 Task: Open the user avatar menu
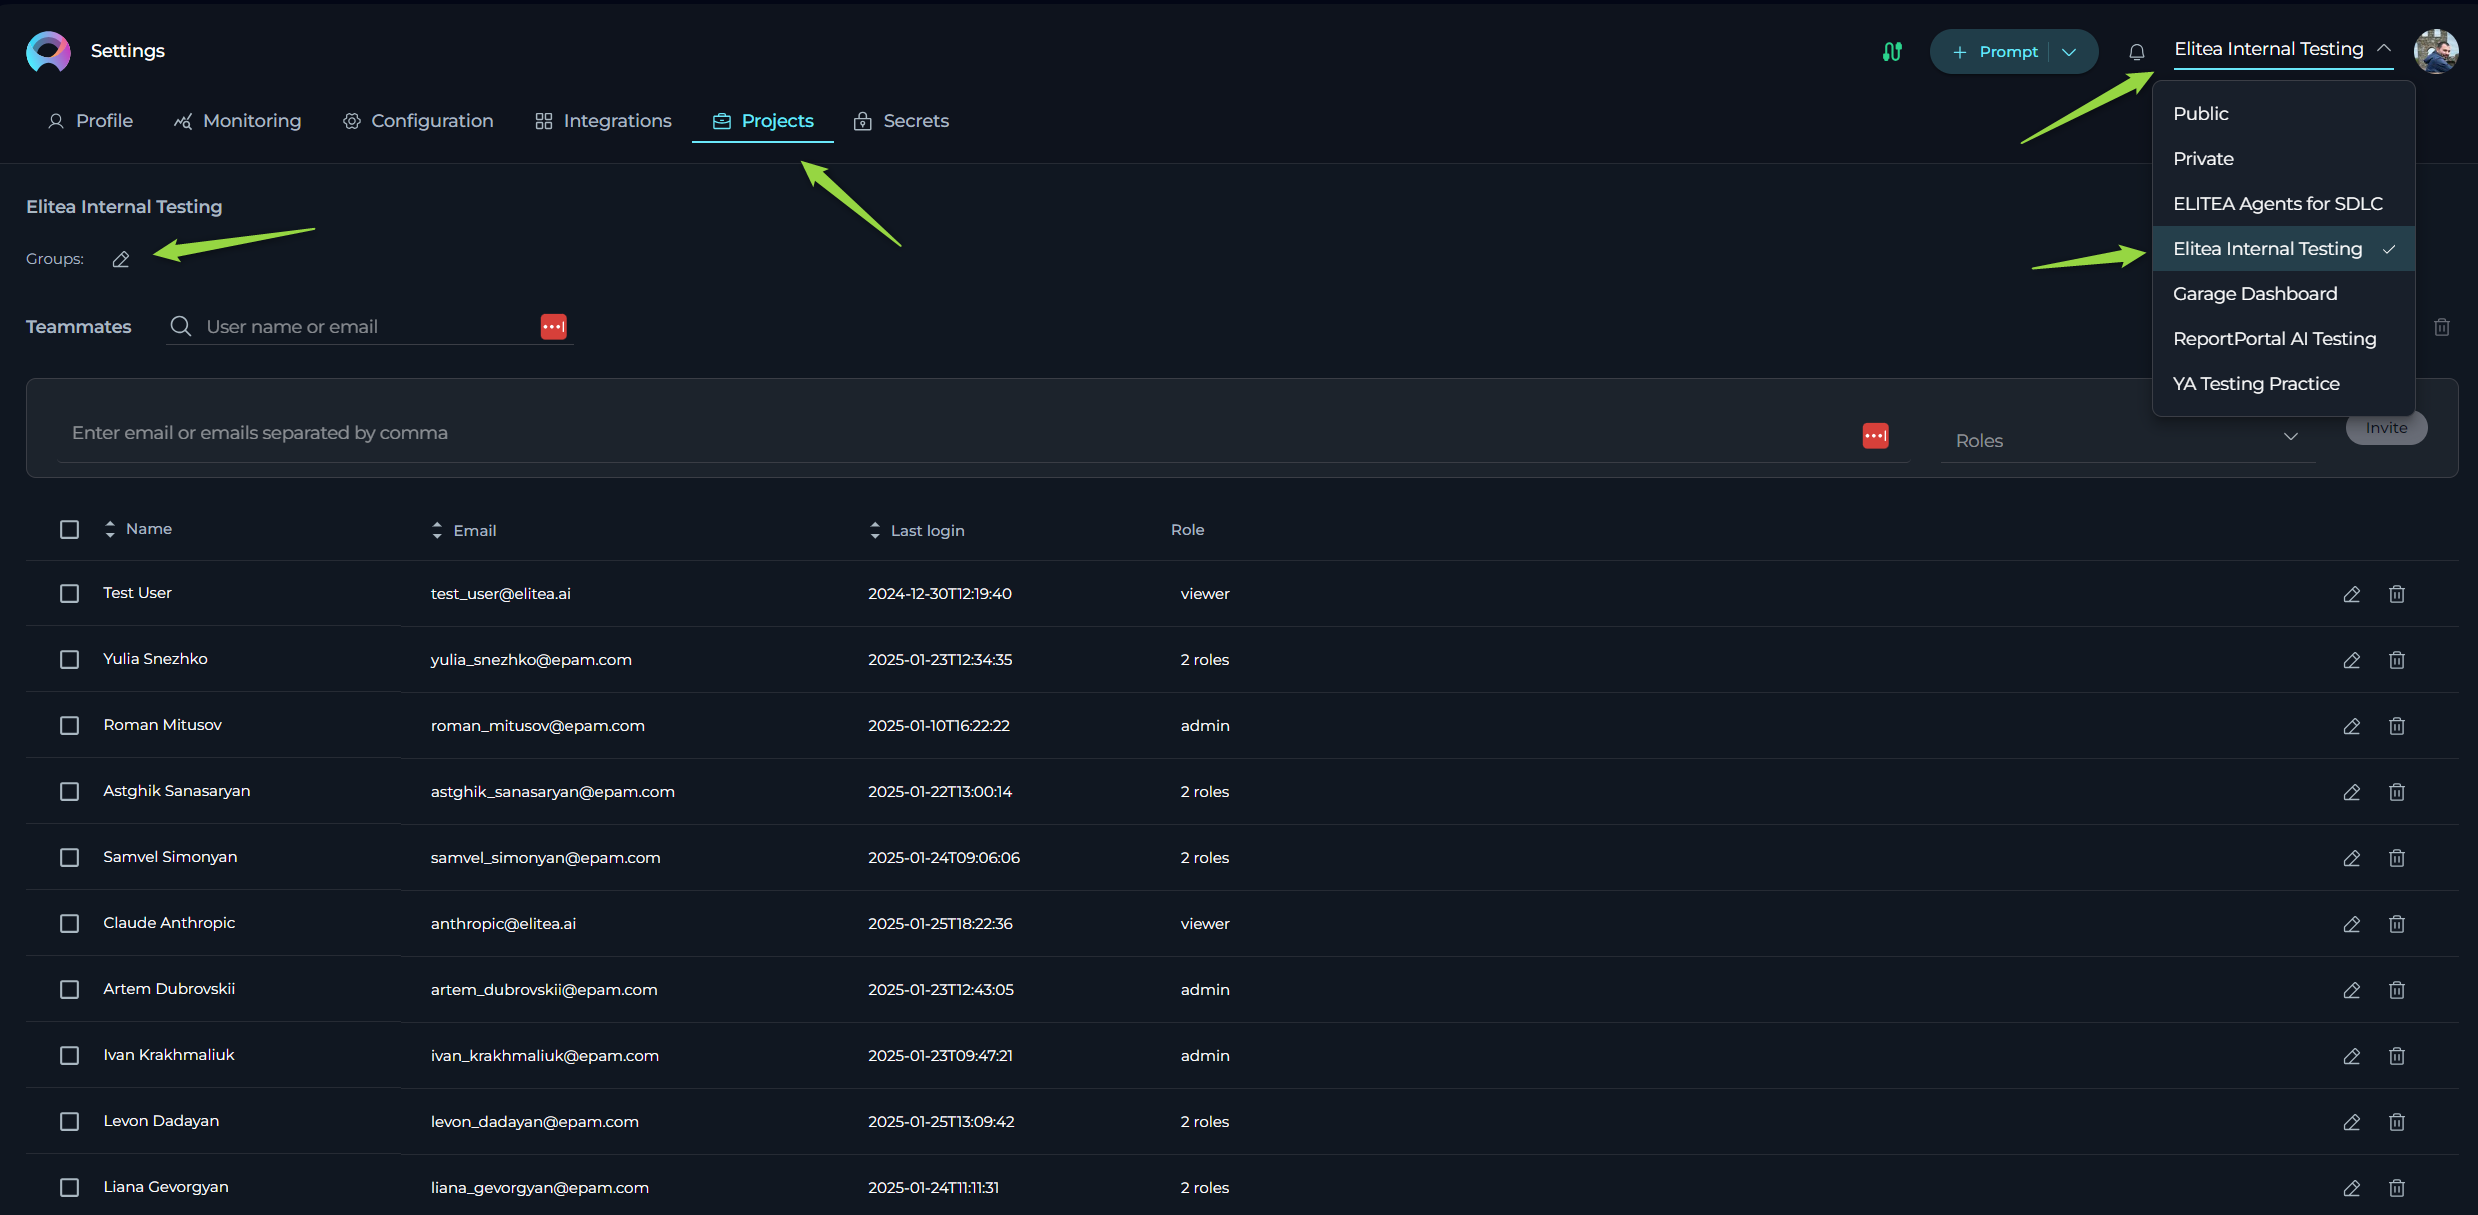coord(2436,51)
